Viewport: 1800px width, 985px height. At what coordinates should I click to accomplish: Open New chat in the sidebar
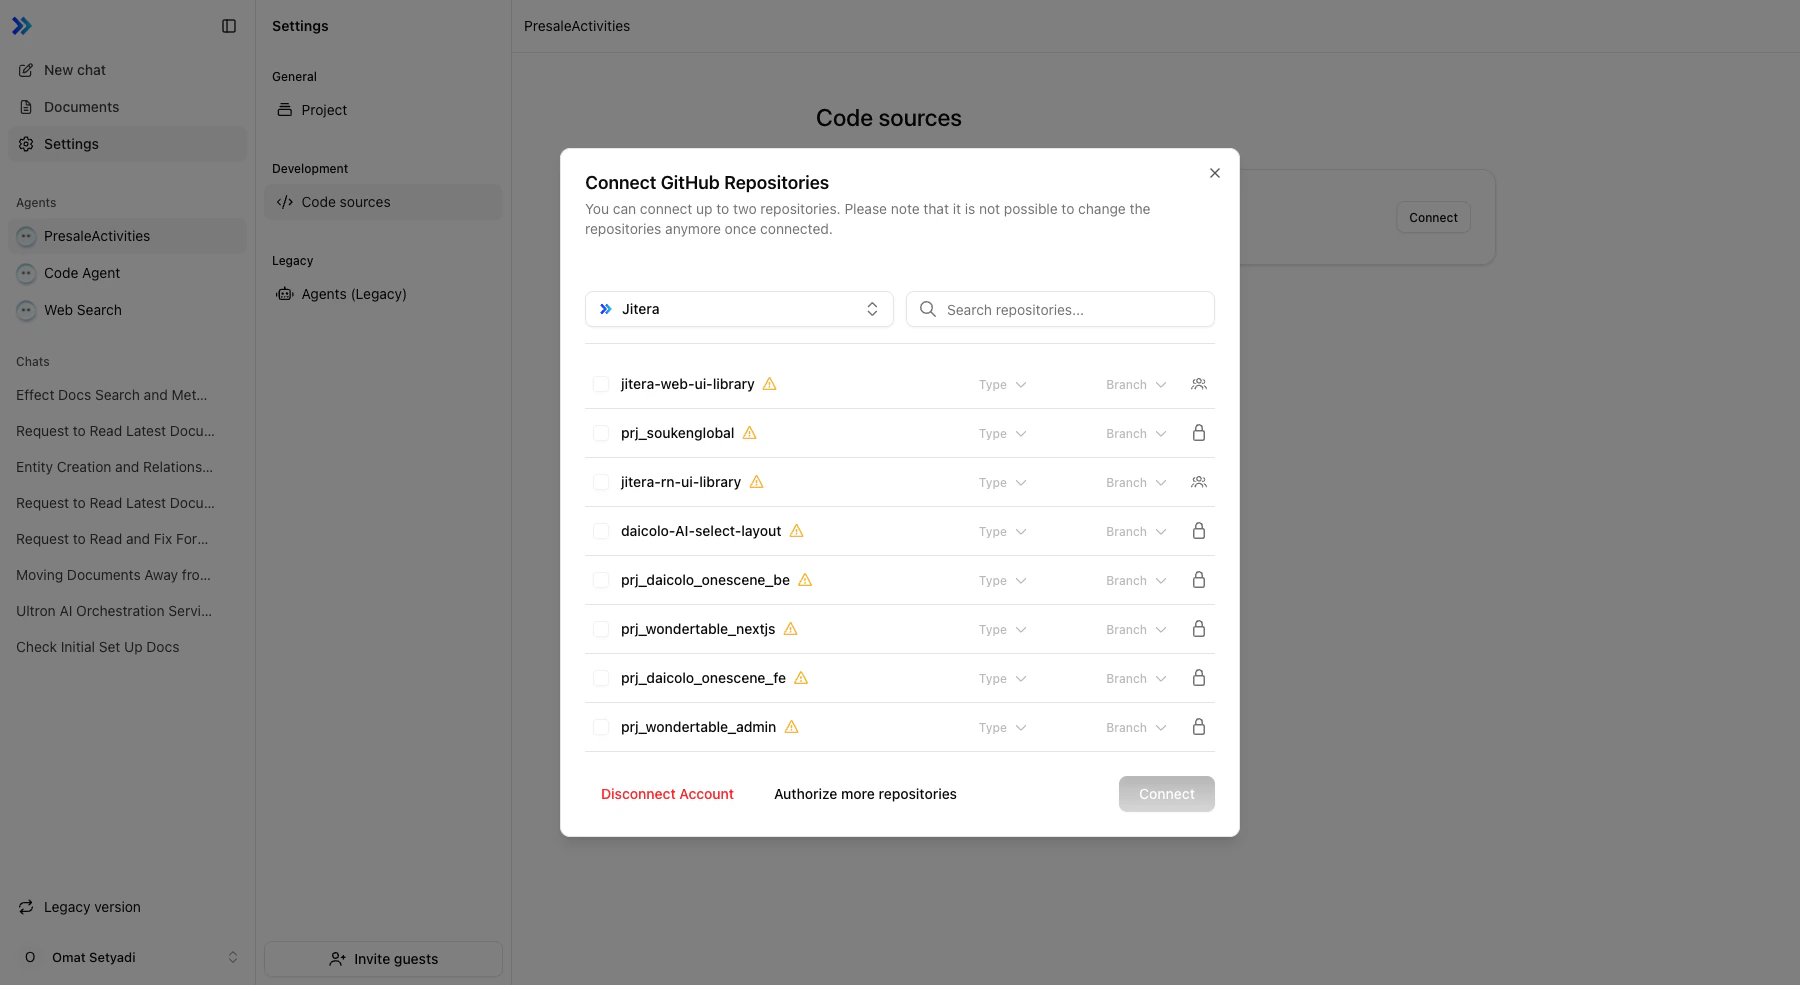click(127, 70)
